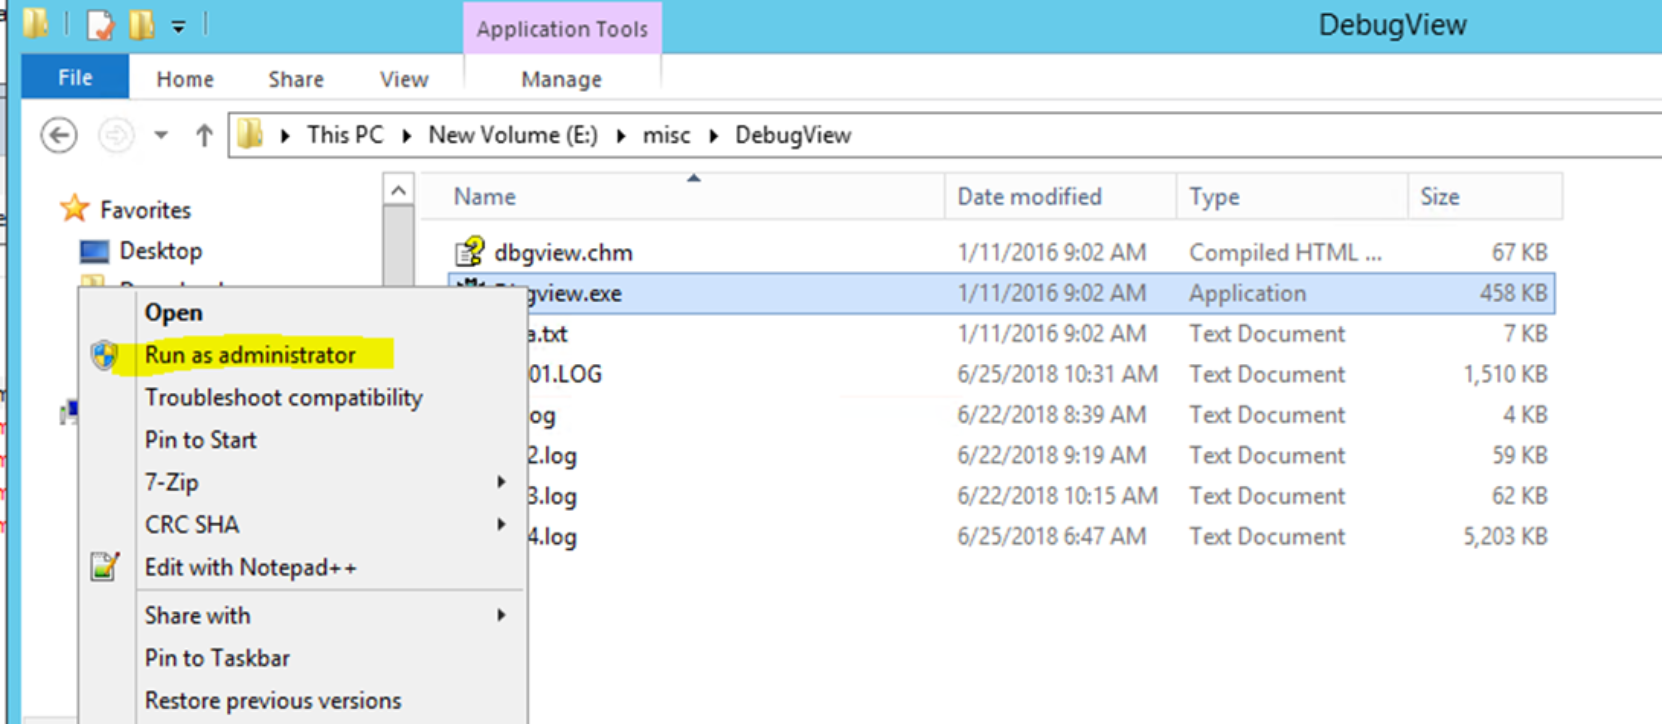Switch to the View ribbon tab
1662x725 pixels.
(x=404, y=79)
